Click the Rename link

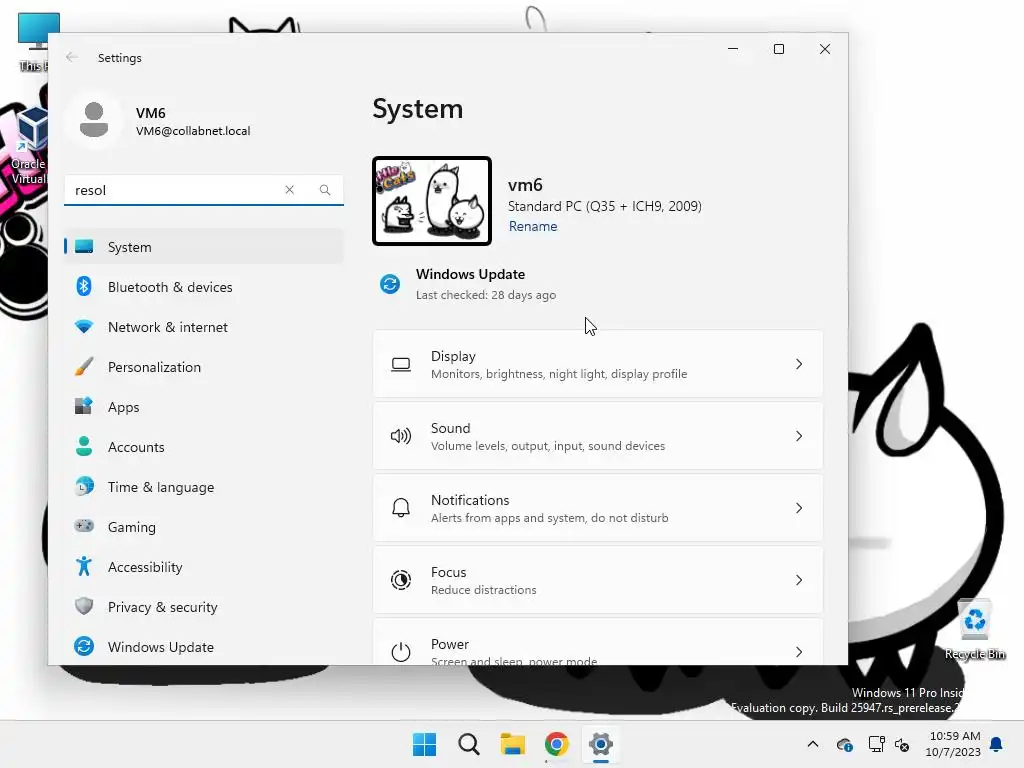(x=533, y=226)
